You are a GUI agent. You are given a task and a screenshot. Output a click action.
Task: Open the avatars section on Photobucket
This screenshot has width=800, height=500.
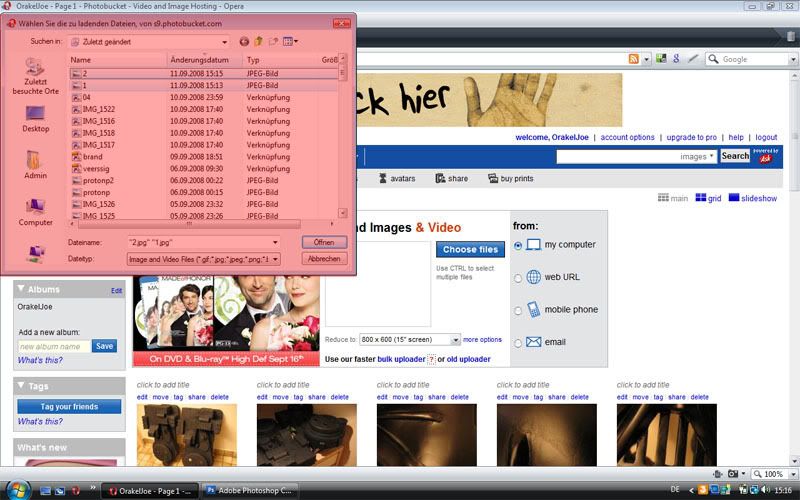[x=397, y=179]
